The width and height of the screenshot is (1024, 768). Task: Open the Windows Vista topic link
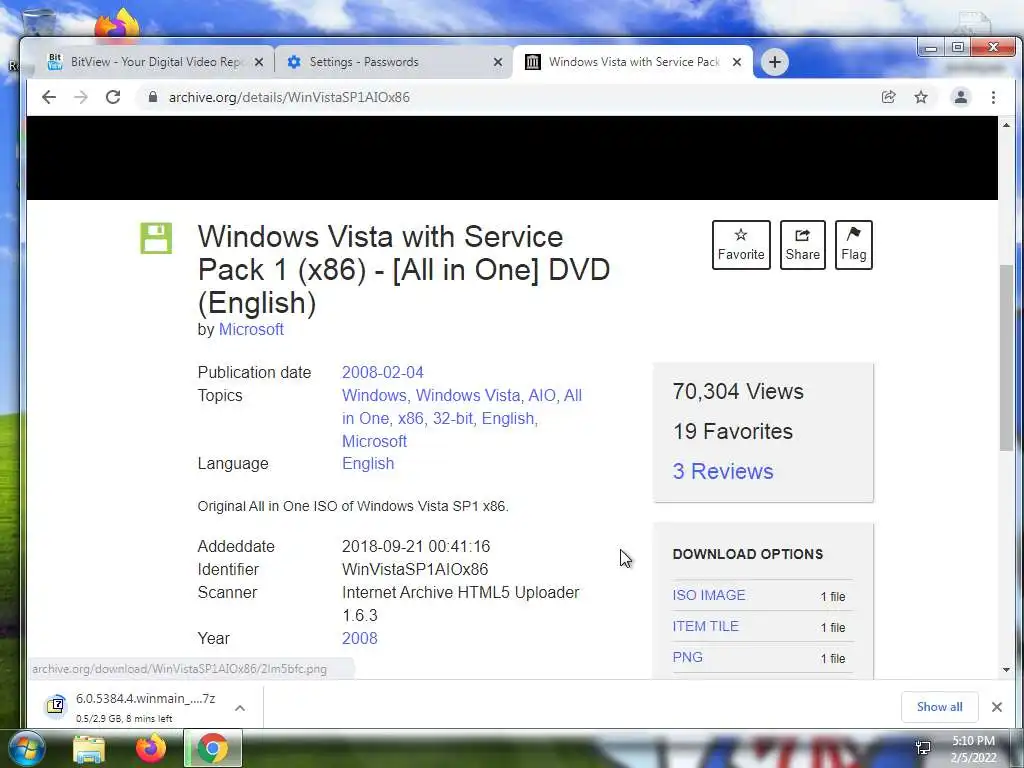tap(469, 395)
